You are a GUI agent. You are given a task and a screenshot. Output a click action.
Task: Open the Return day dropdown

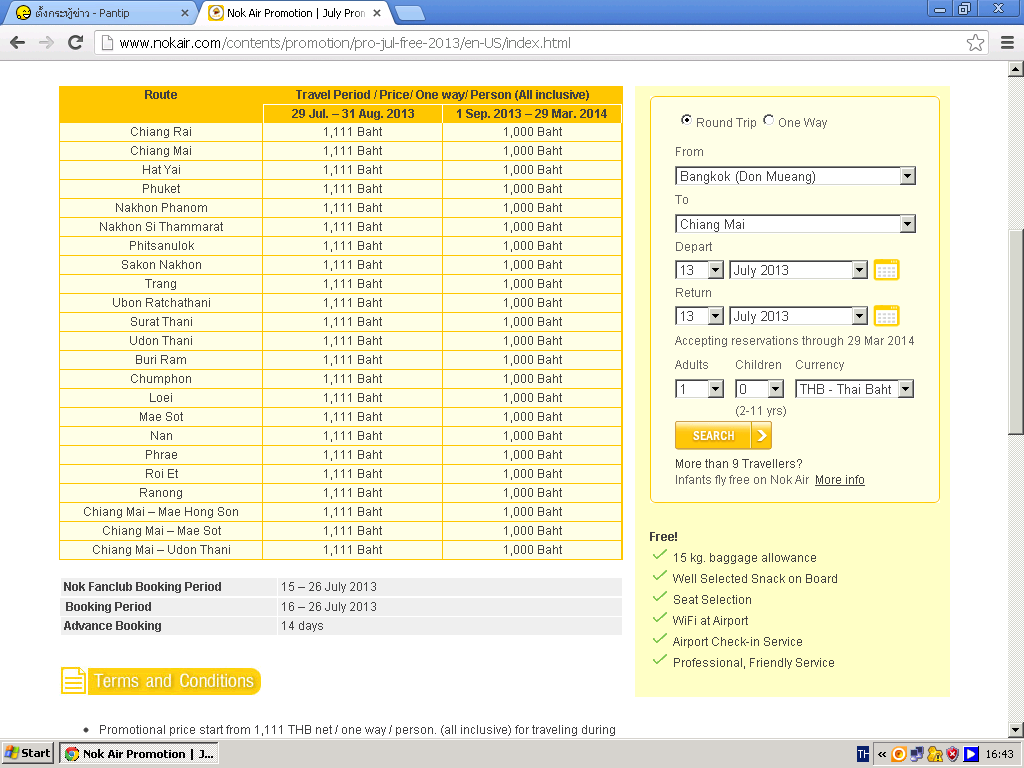click(699, 316)
